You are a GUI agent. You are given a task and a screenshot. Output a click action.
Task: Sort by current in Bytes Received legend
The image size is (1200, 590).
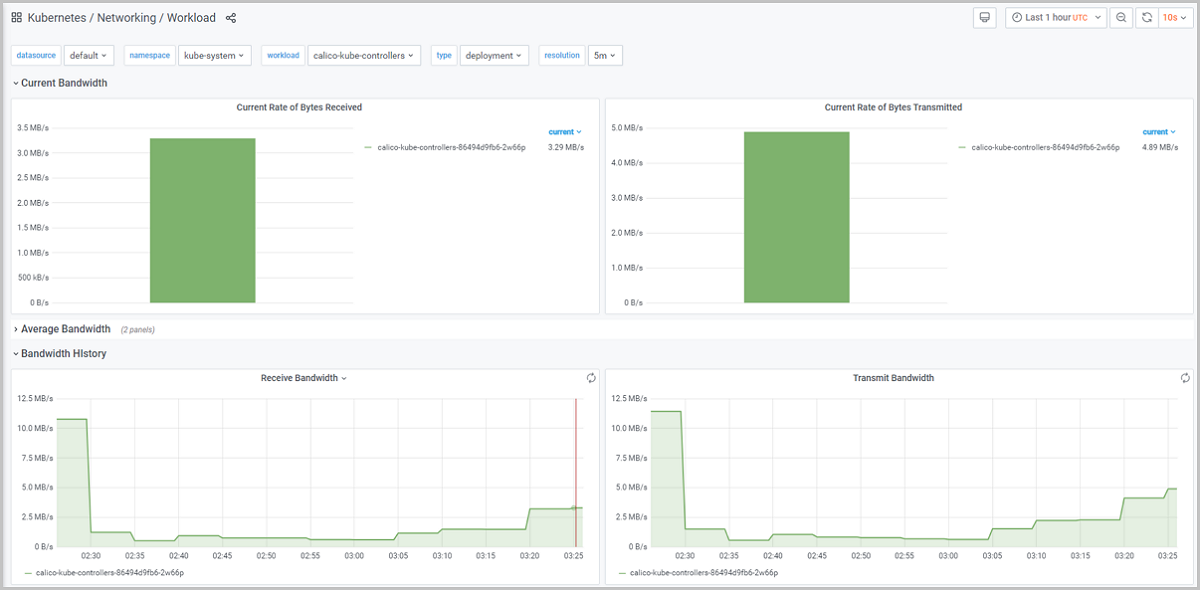click(x=564, y=132)
